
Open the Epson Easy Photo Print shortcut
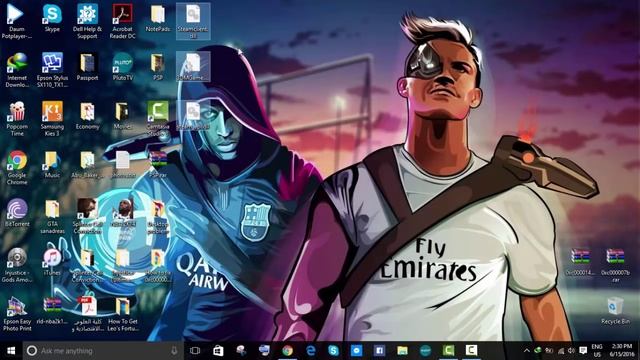click(17, 313)
